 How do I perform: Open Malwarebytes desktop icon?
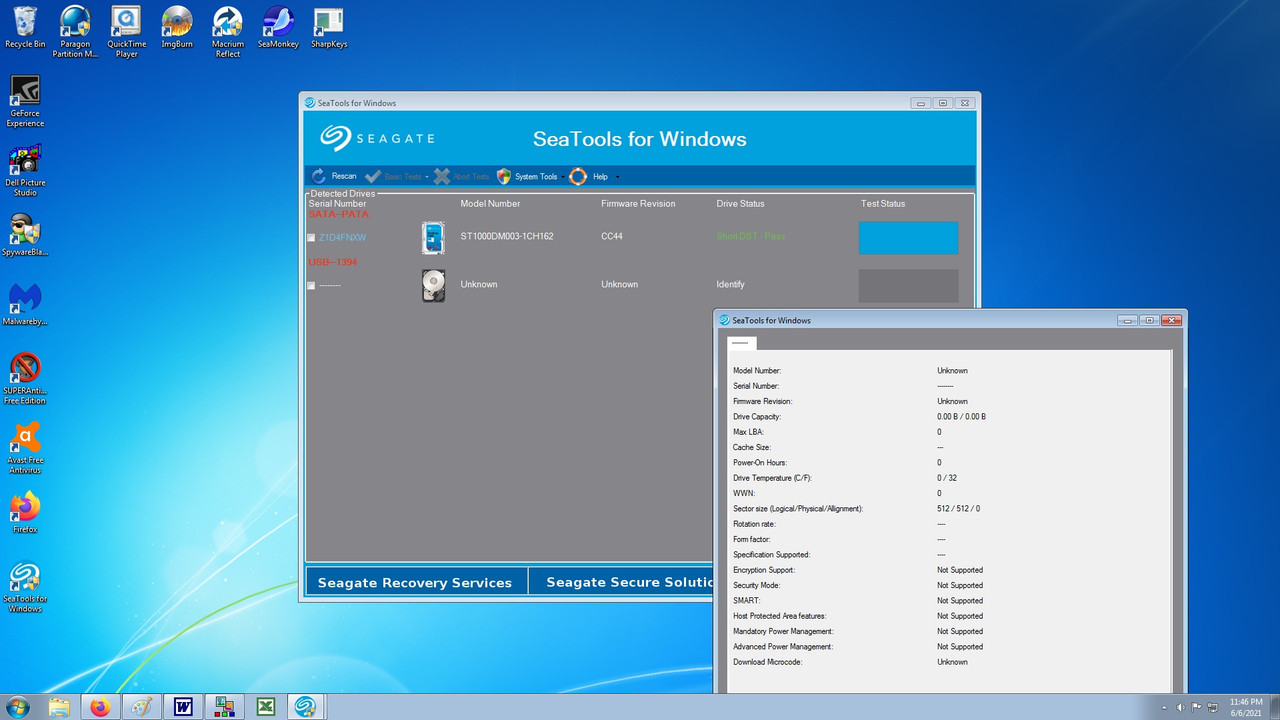[25, 305]
